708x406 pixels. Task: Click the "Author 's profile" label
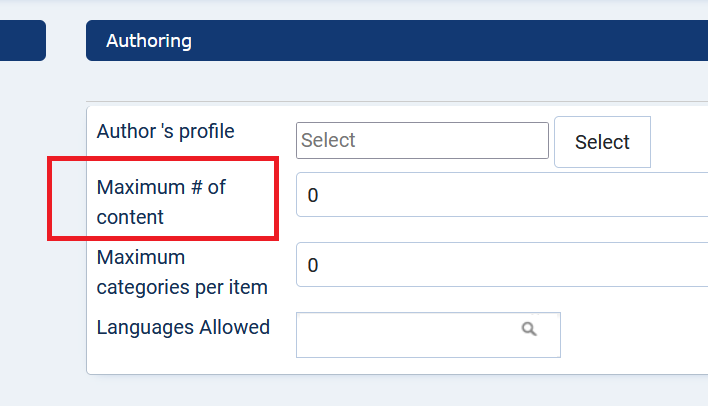point(165,131)
